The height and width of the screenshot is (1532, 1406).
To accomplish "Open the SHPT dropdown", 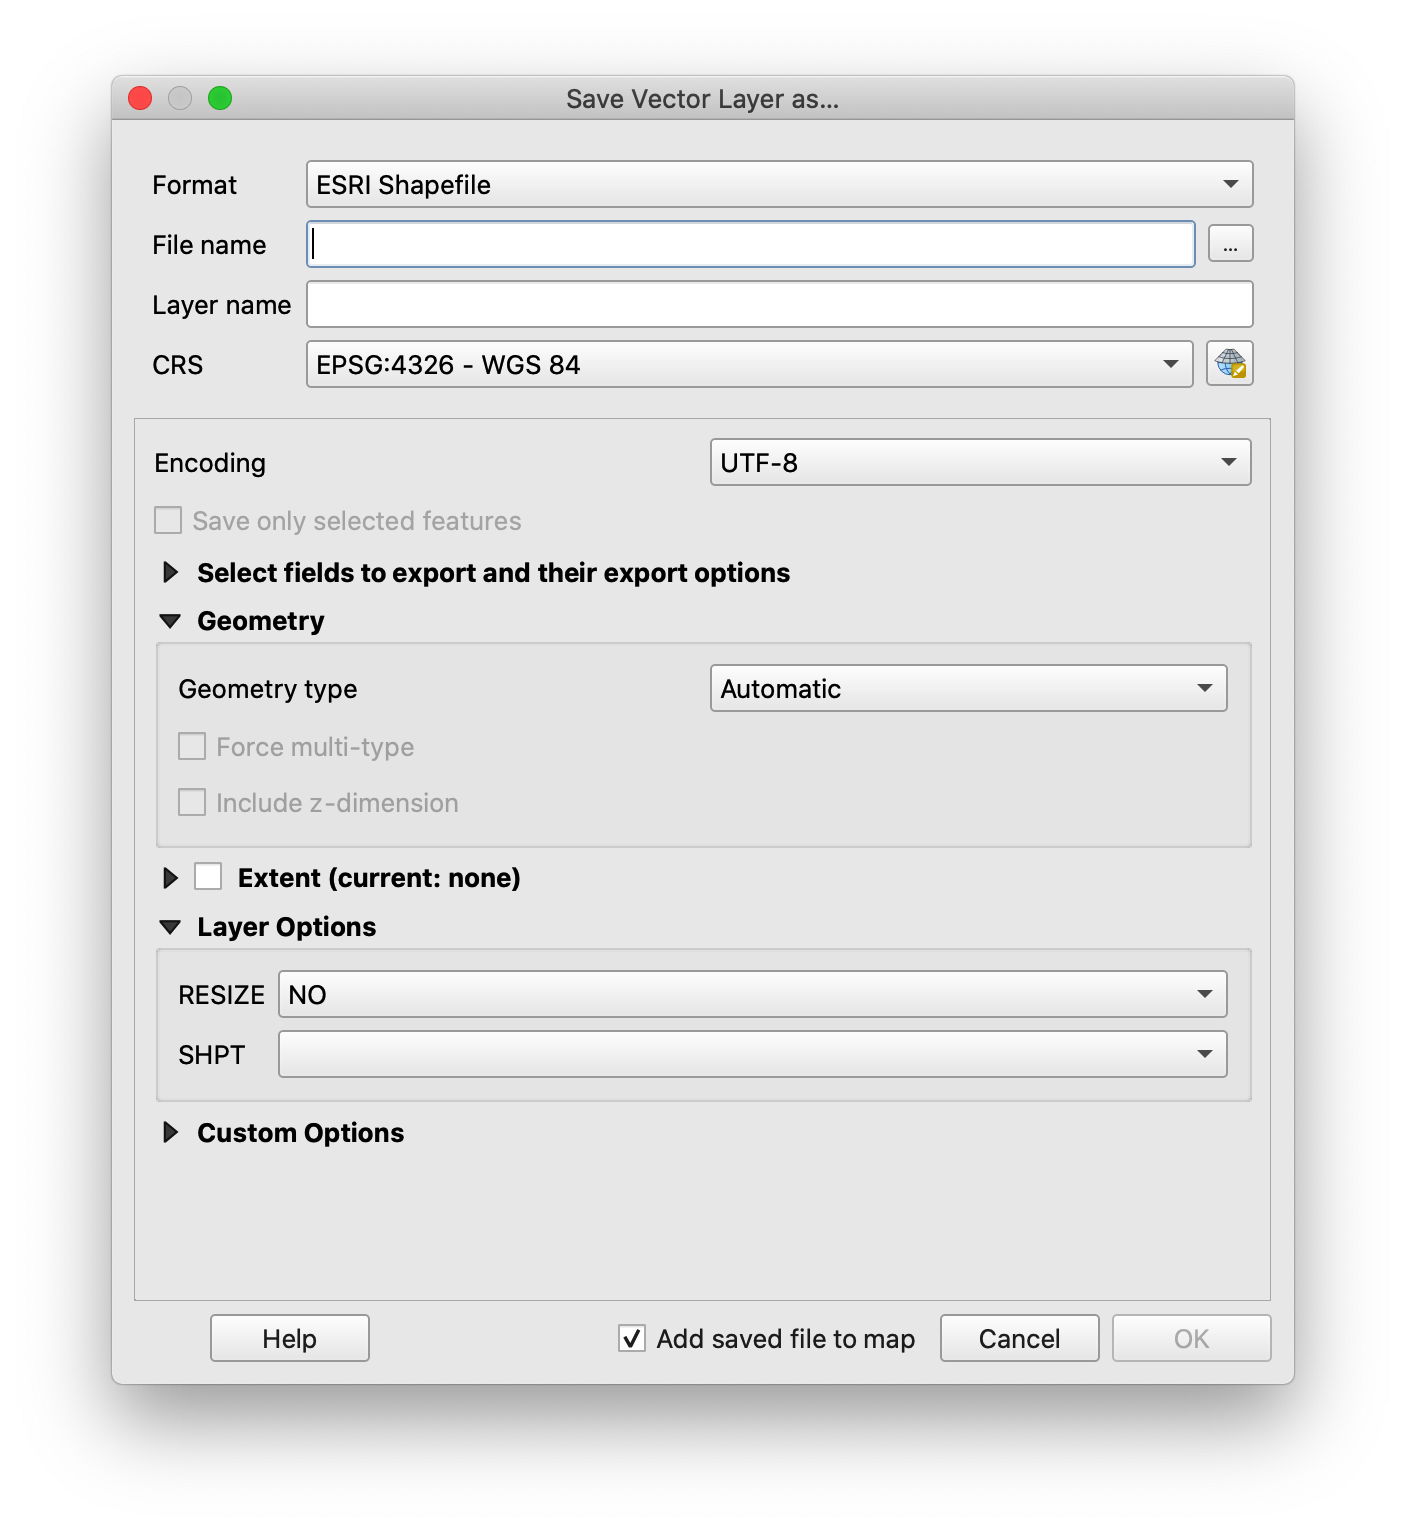I will pos(752,1054).
